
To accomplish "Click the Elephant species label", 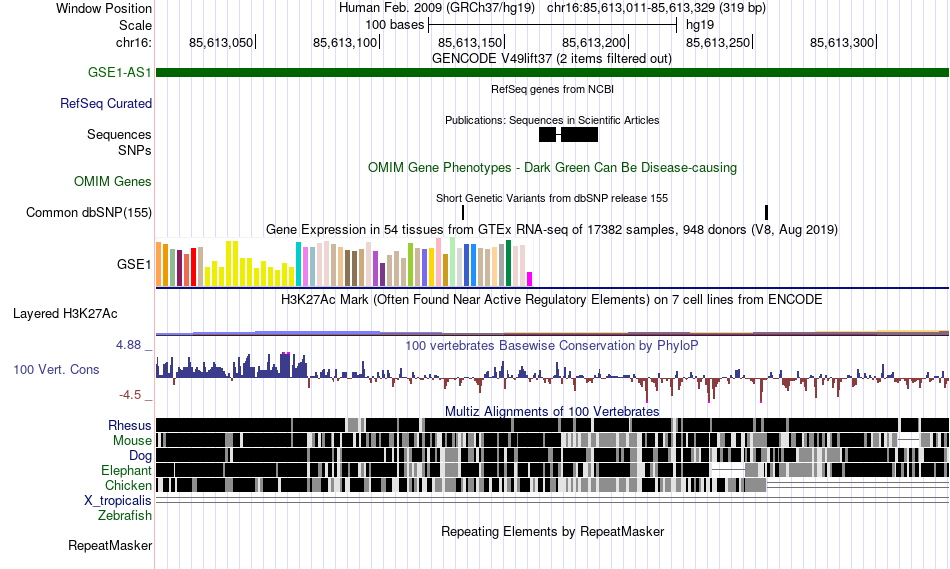I will point(127,470).
